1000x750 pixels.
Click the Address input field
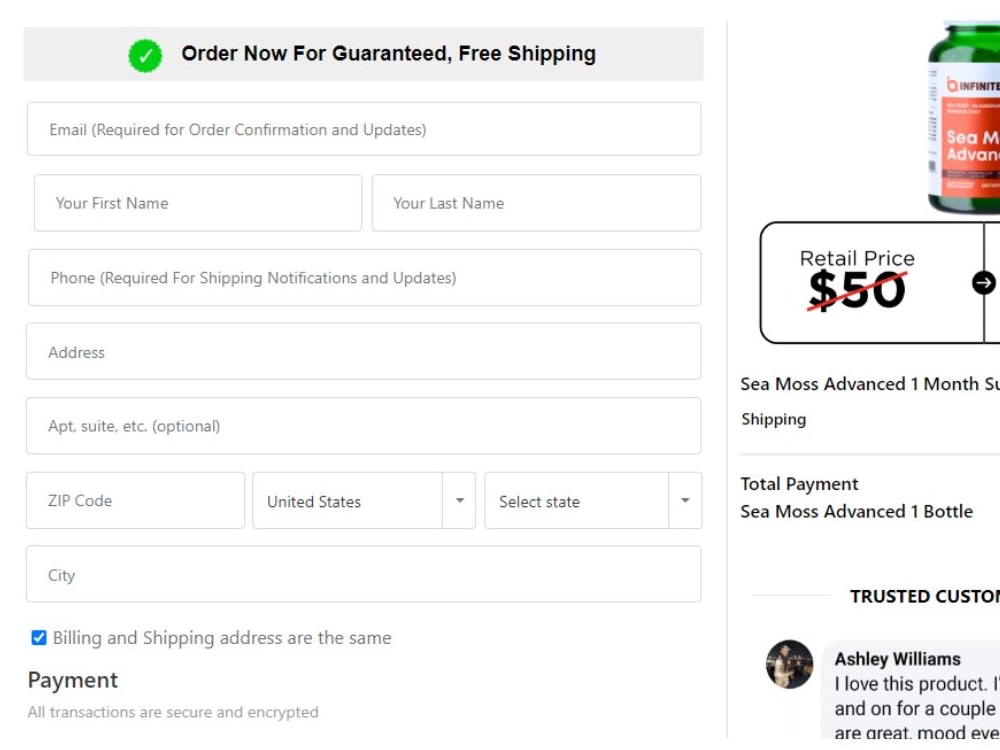click(x=362, y=352)
